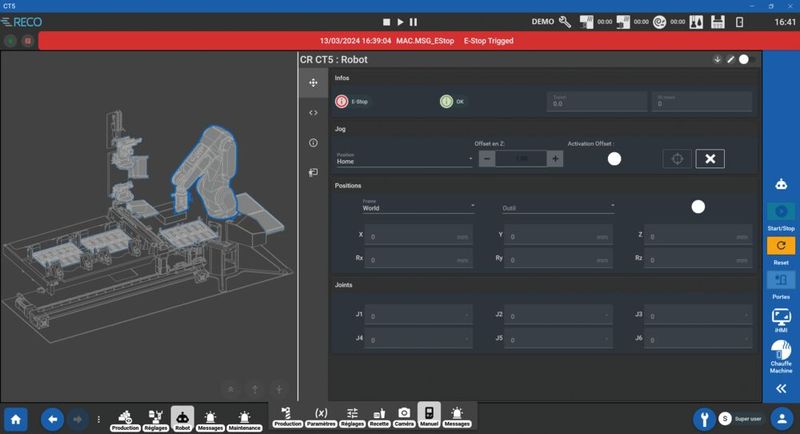The height and width of the screenshot is (434, 800).
Task: Toggle the switch in Positions section
Action: pyautogui.click(x=698, y=206)
